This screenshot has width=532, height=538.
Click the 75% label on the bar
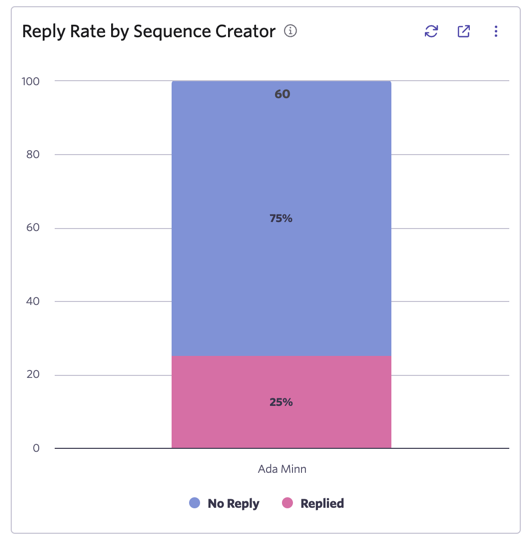tap(281, 218)
